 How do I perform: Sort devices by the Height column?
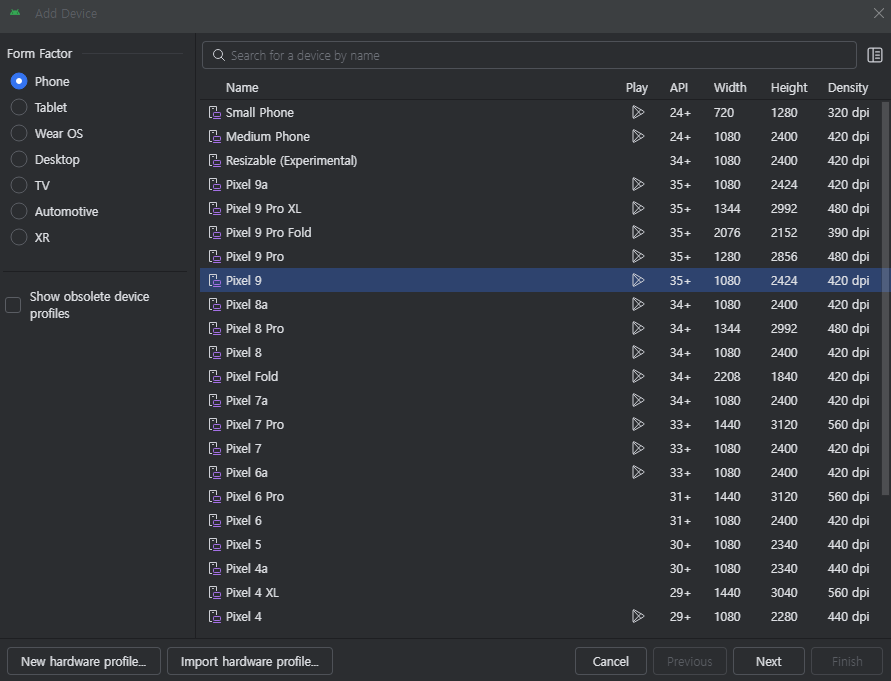[789, 88]
